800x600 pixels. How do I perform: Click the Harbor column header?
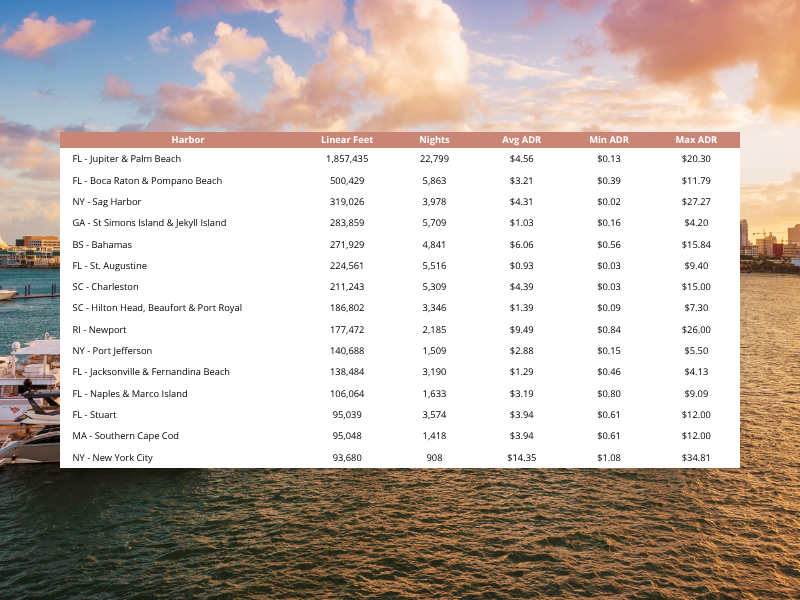tap(187, 140)
